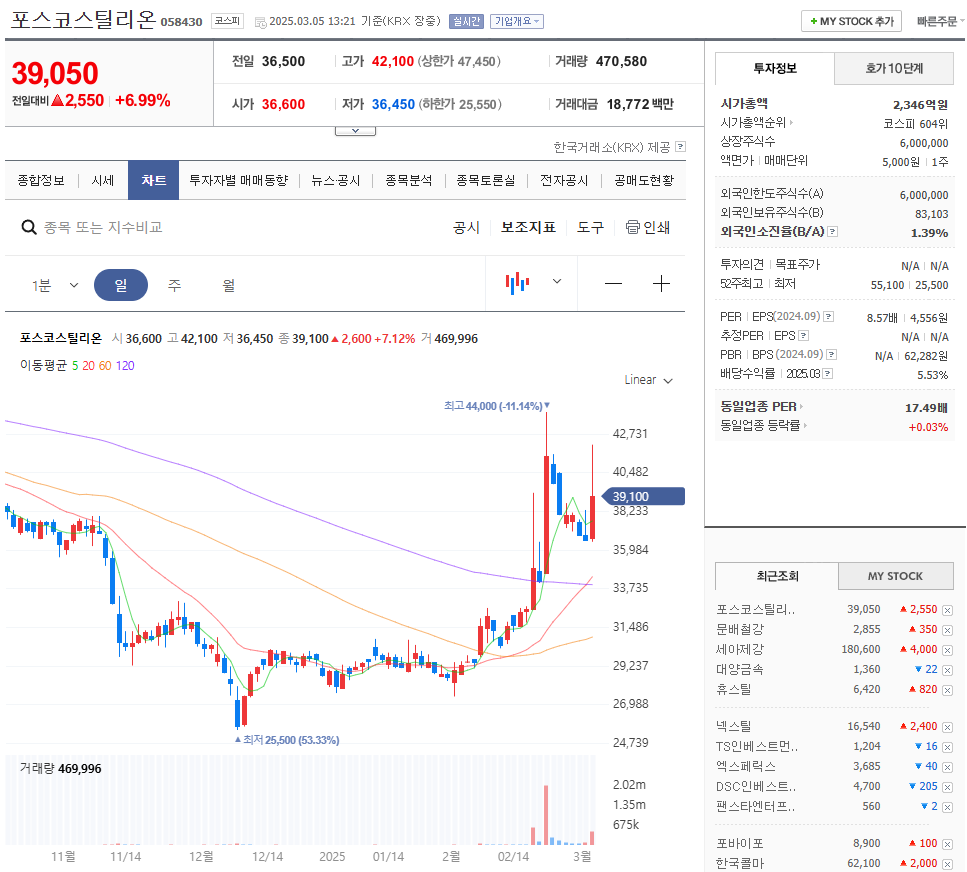The width and height of the screenshot is (967, 872).
Task: Remove 대양금속 from recent list
Action: coord(947,670)
